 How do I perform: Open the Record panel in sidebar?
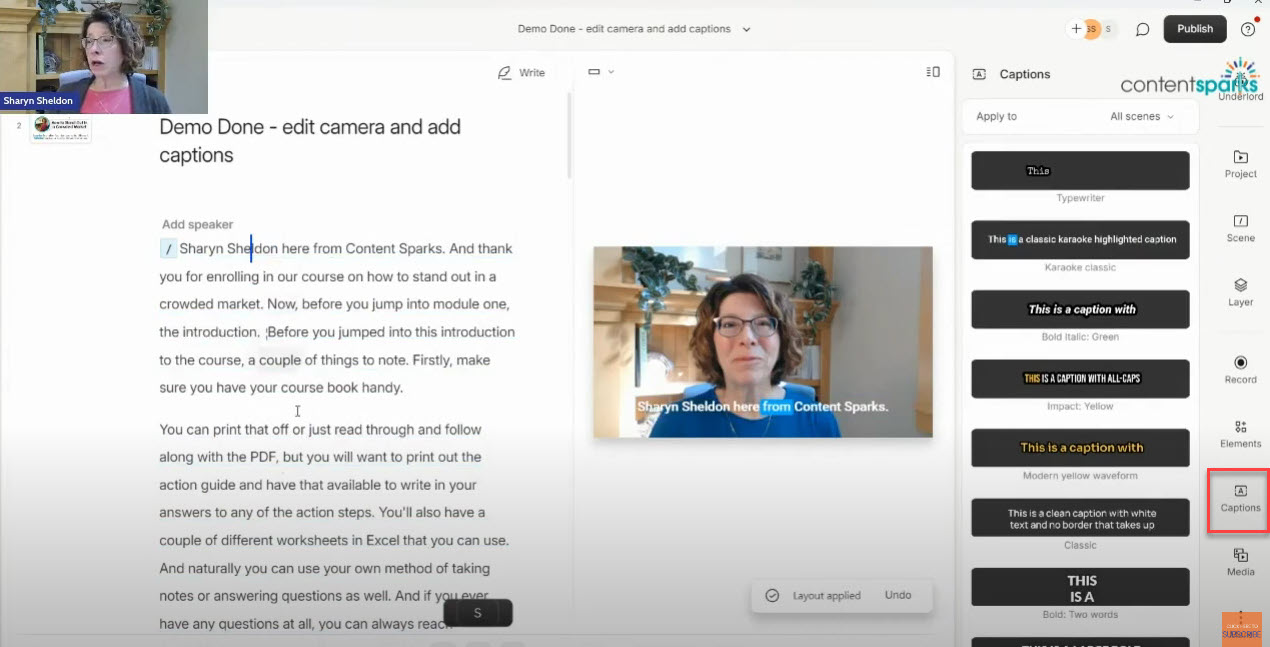pos(1240,369)
